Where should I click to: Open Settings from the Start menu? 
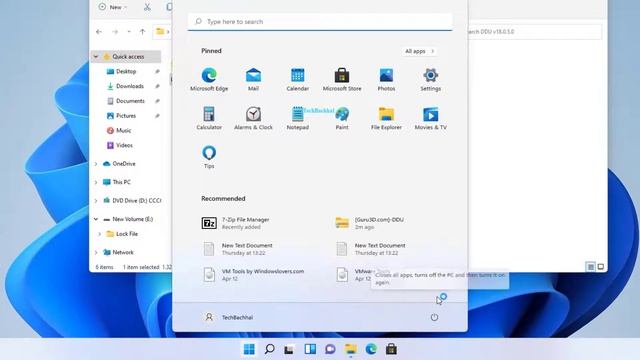pos(431,80)
